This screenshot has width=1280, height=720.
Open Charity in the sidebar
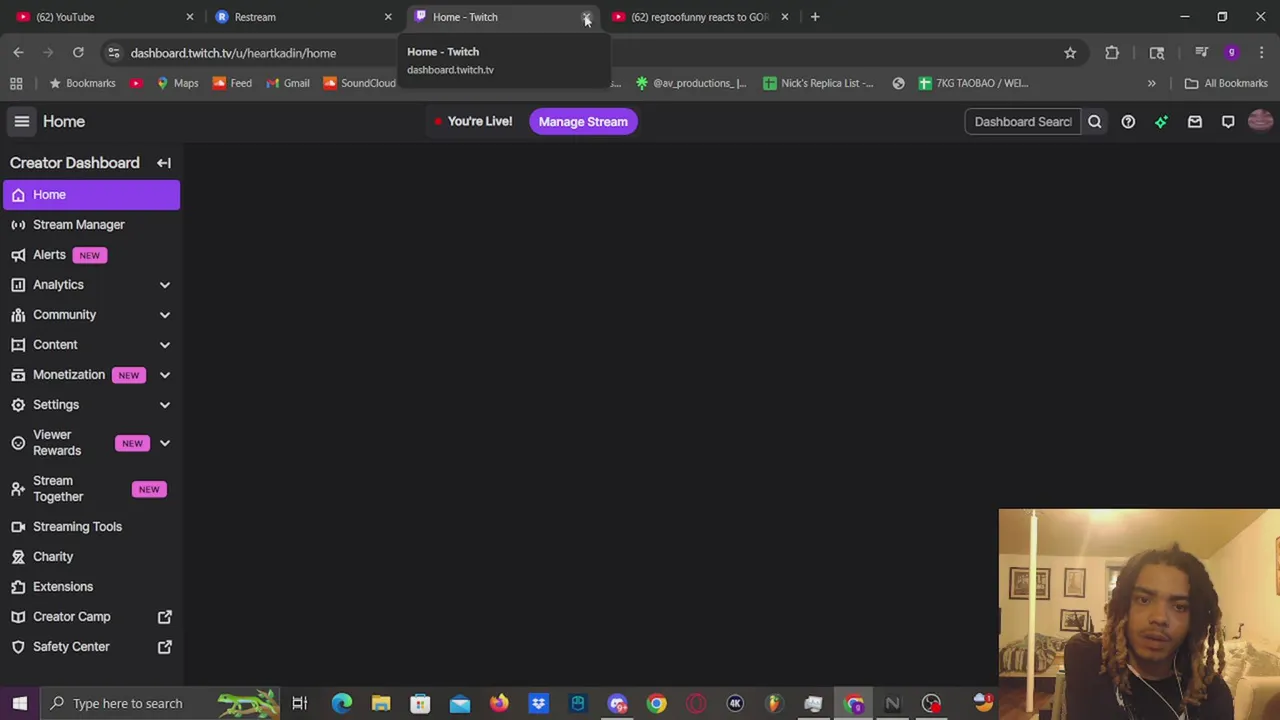click(x=91, y=557)
